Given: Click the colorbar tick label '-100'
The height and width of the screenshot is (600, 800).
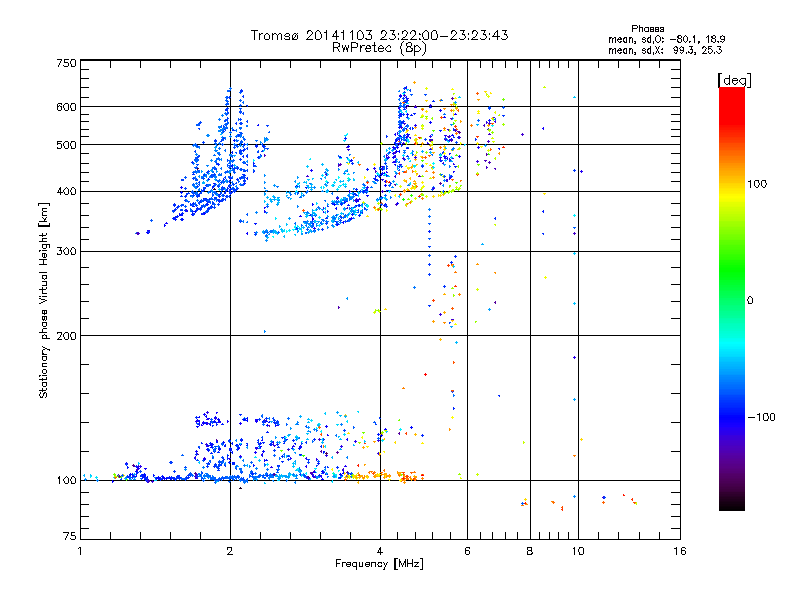Looking at the screenshot, I should tap(761, 417).
